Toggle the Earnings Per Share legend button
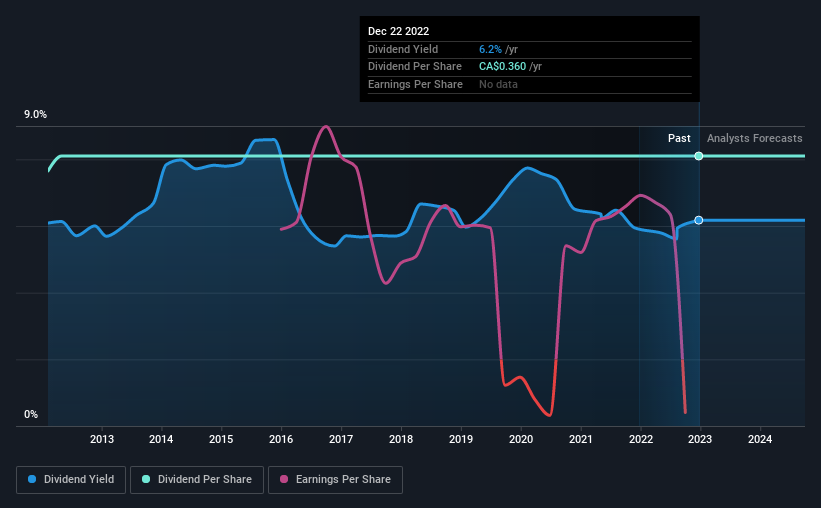This screenshot has height=508, width=821. (x=335, y=480)
